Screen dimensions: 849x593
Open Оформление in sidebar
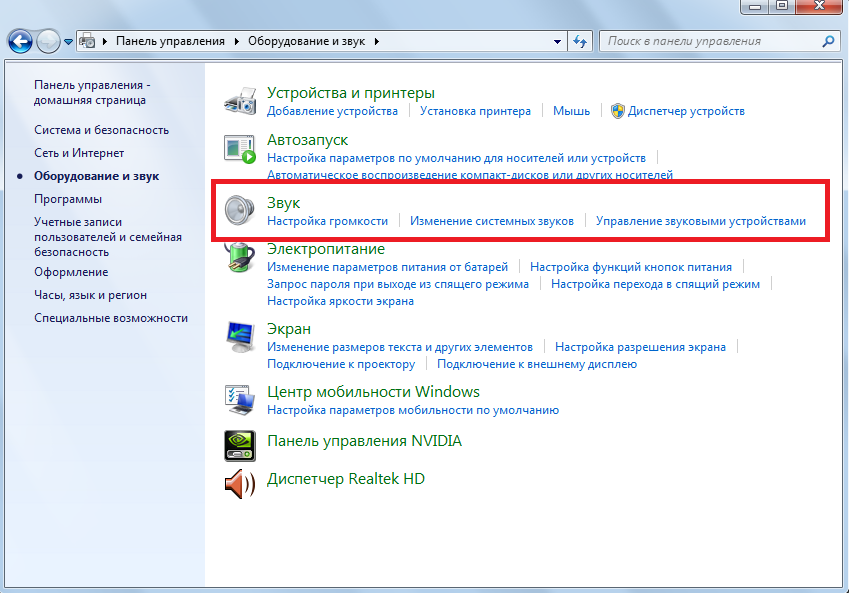(71, 272)
